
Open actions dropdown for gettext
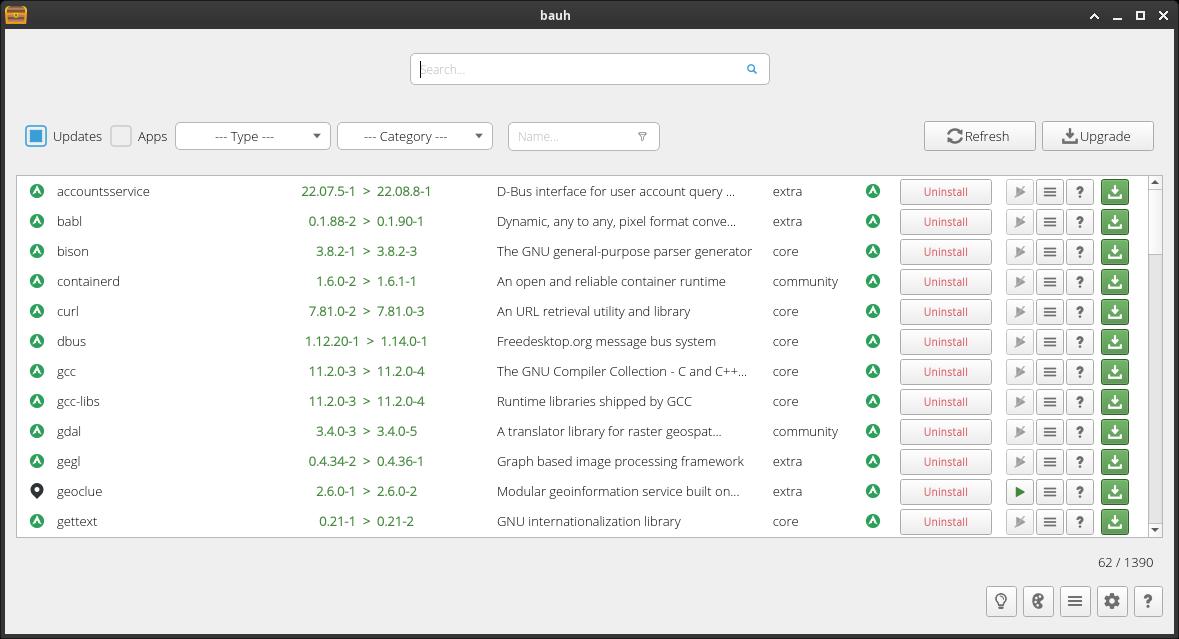pyautogui.click(x=1050, y=522)
